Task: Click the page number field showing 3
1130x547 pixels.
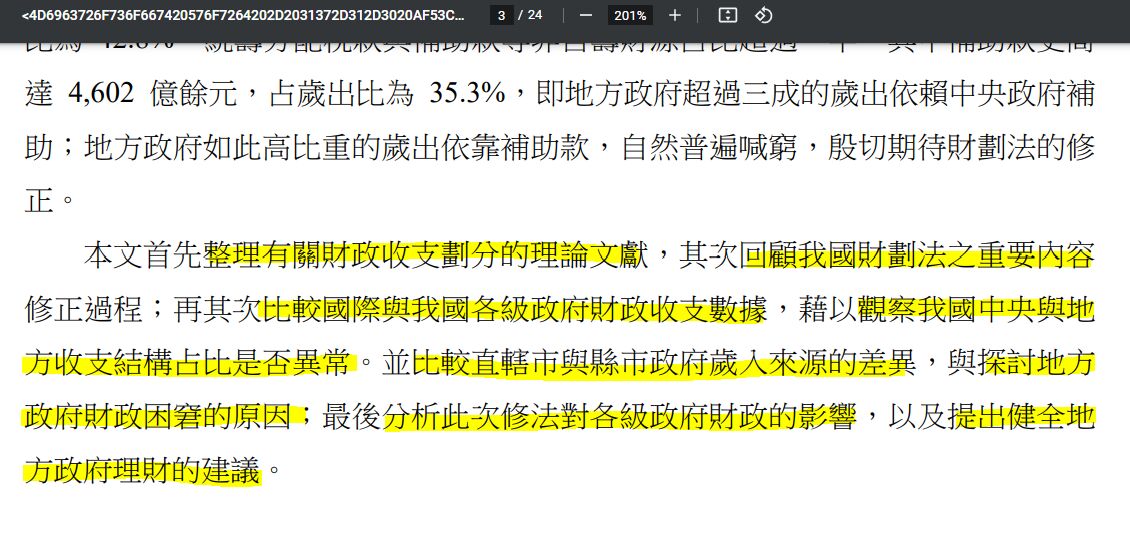Action: point(502,15)
